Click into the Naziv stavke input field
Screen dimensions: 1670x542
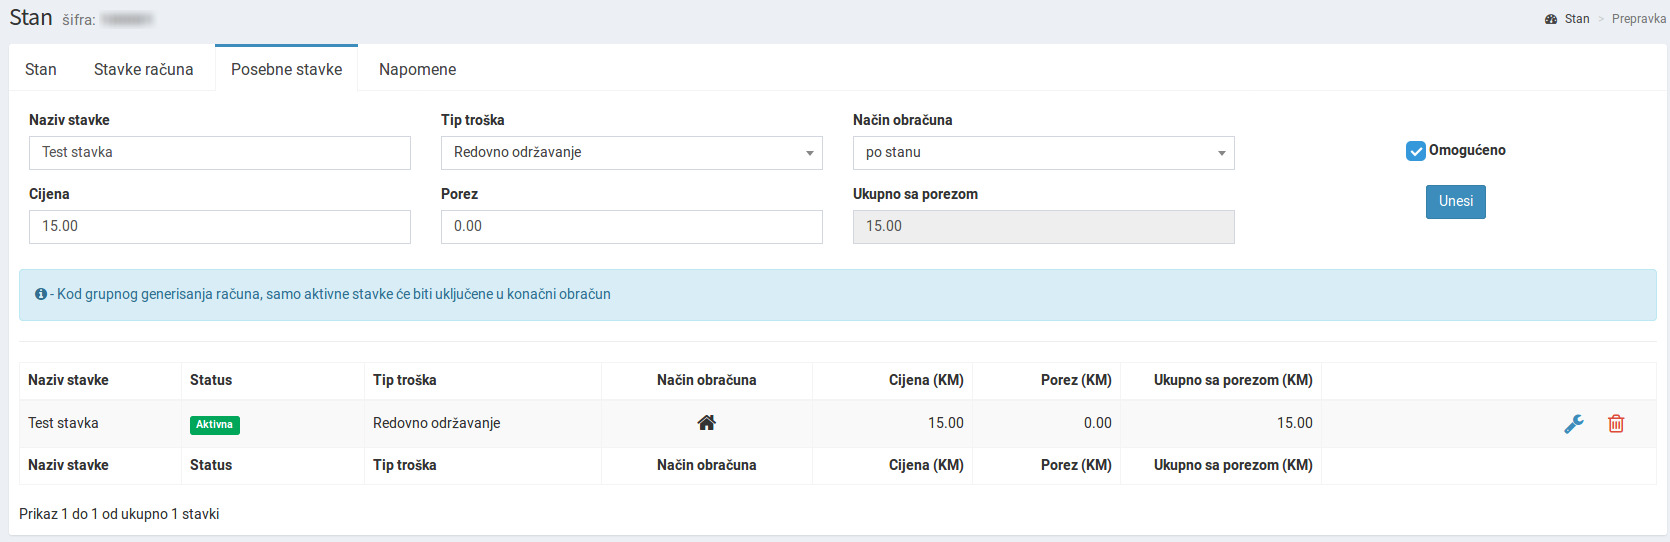[x=219, y=153]
